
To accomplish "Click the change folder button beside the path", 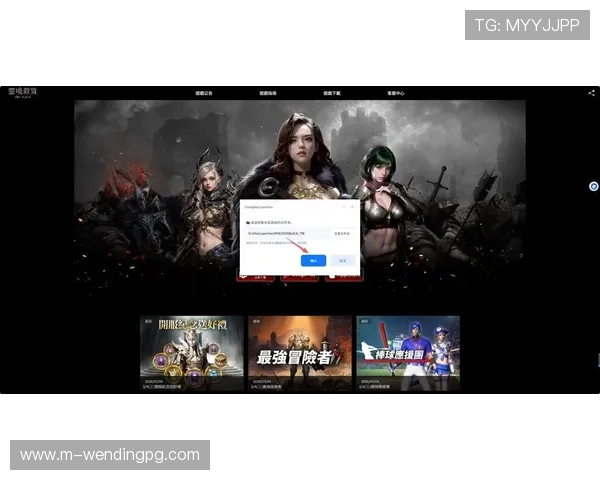I will click(x=341, y=233).
